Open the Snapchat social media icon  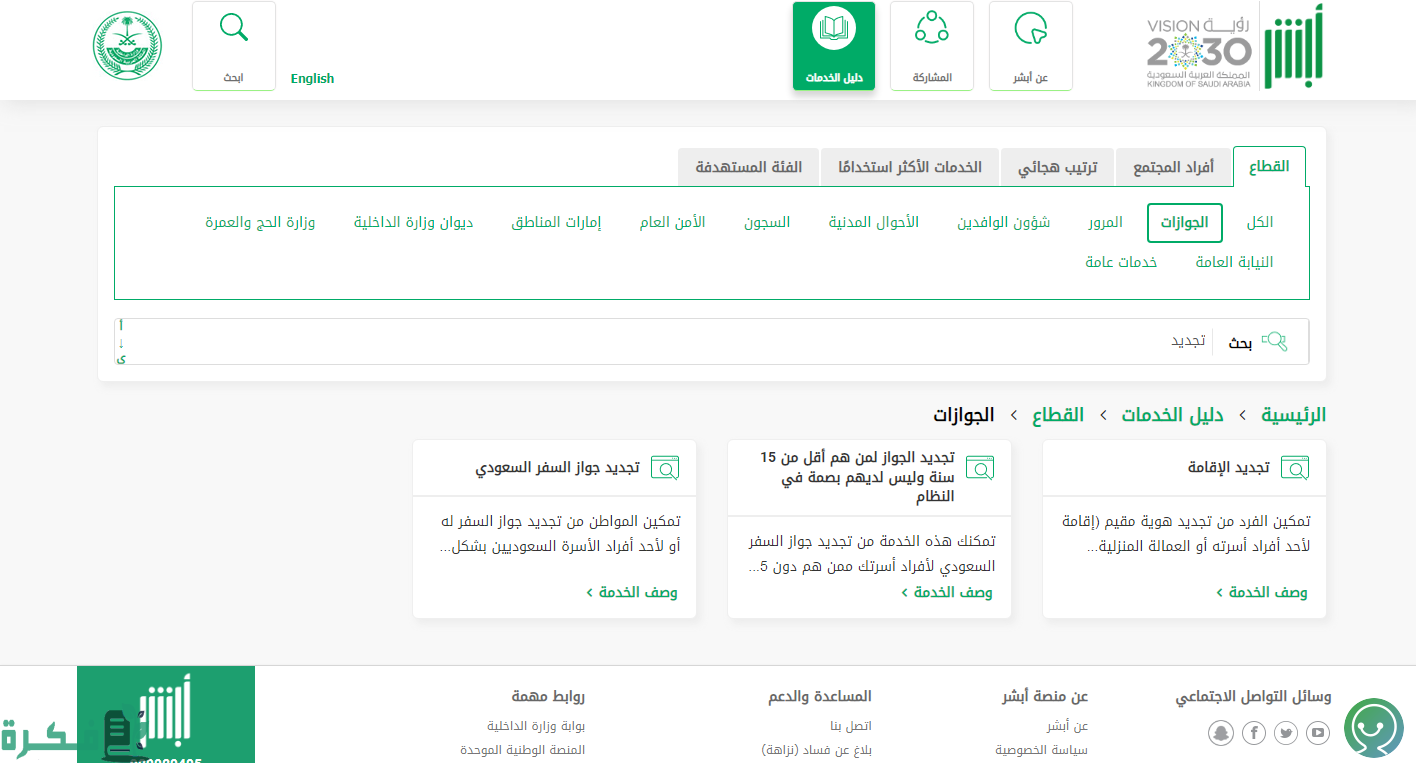tap(1221, 734)
